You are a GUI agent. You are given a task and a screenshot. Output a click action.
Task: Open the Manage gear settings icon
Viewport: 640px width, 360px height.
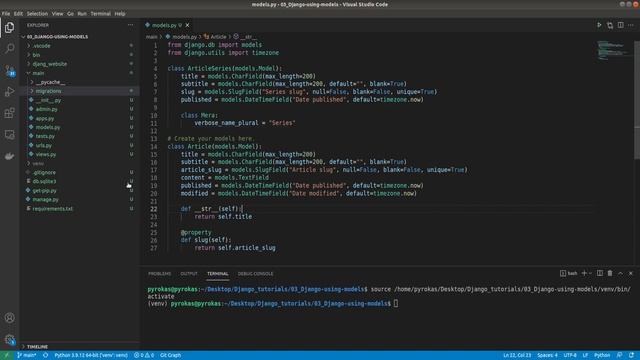pyautogui.click(x=9, y=339)
